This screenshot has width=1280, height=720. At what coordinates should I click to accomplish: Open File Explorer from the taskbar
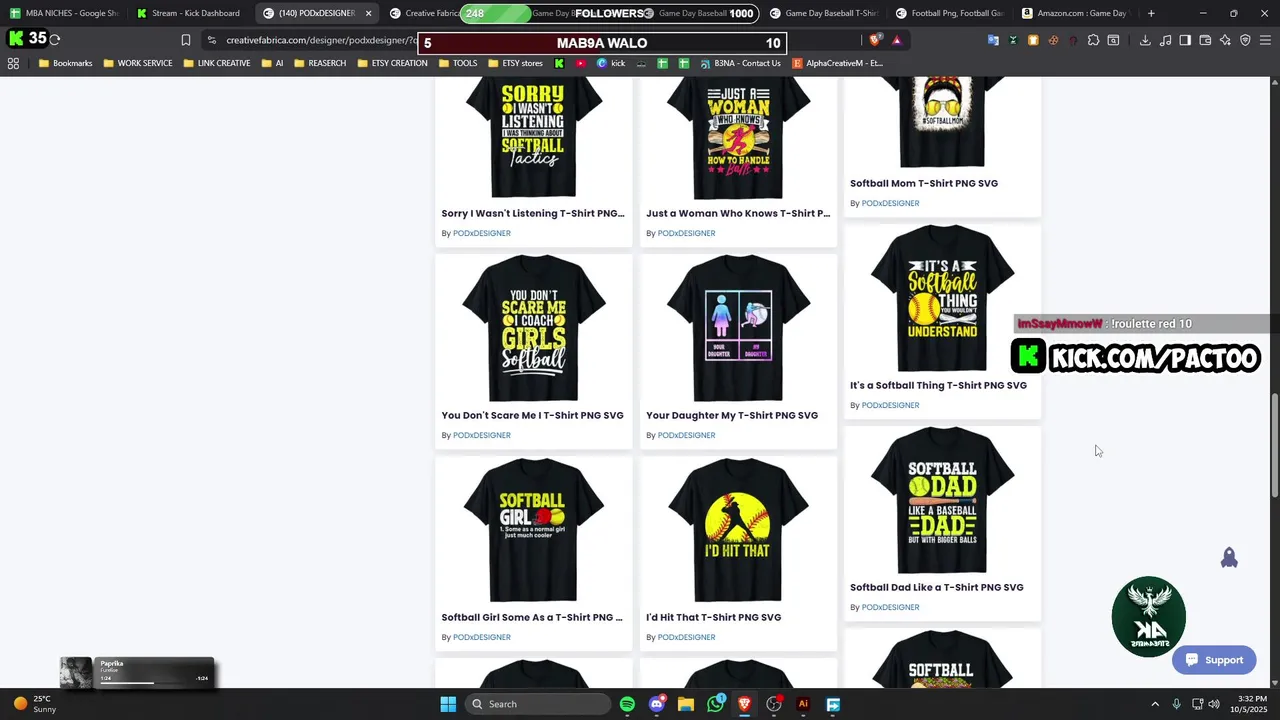[x=686, y=704]
